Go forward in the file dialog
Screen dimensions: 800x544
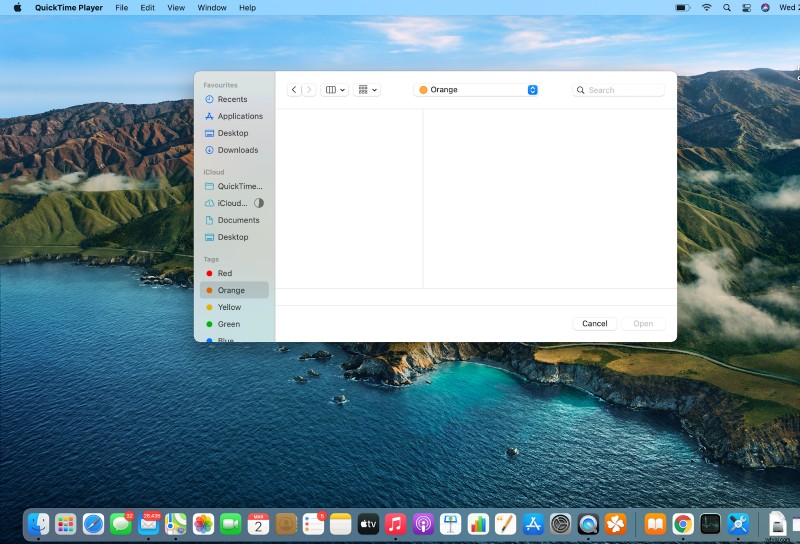pyautogui.click(x=309, y=90)
